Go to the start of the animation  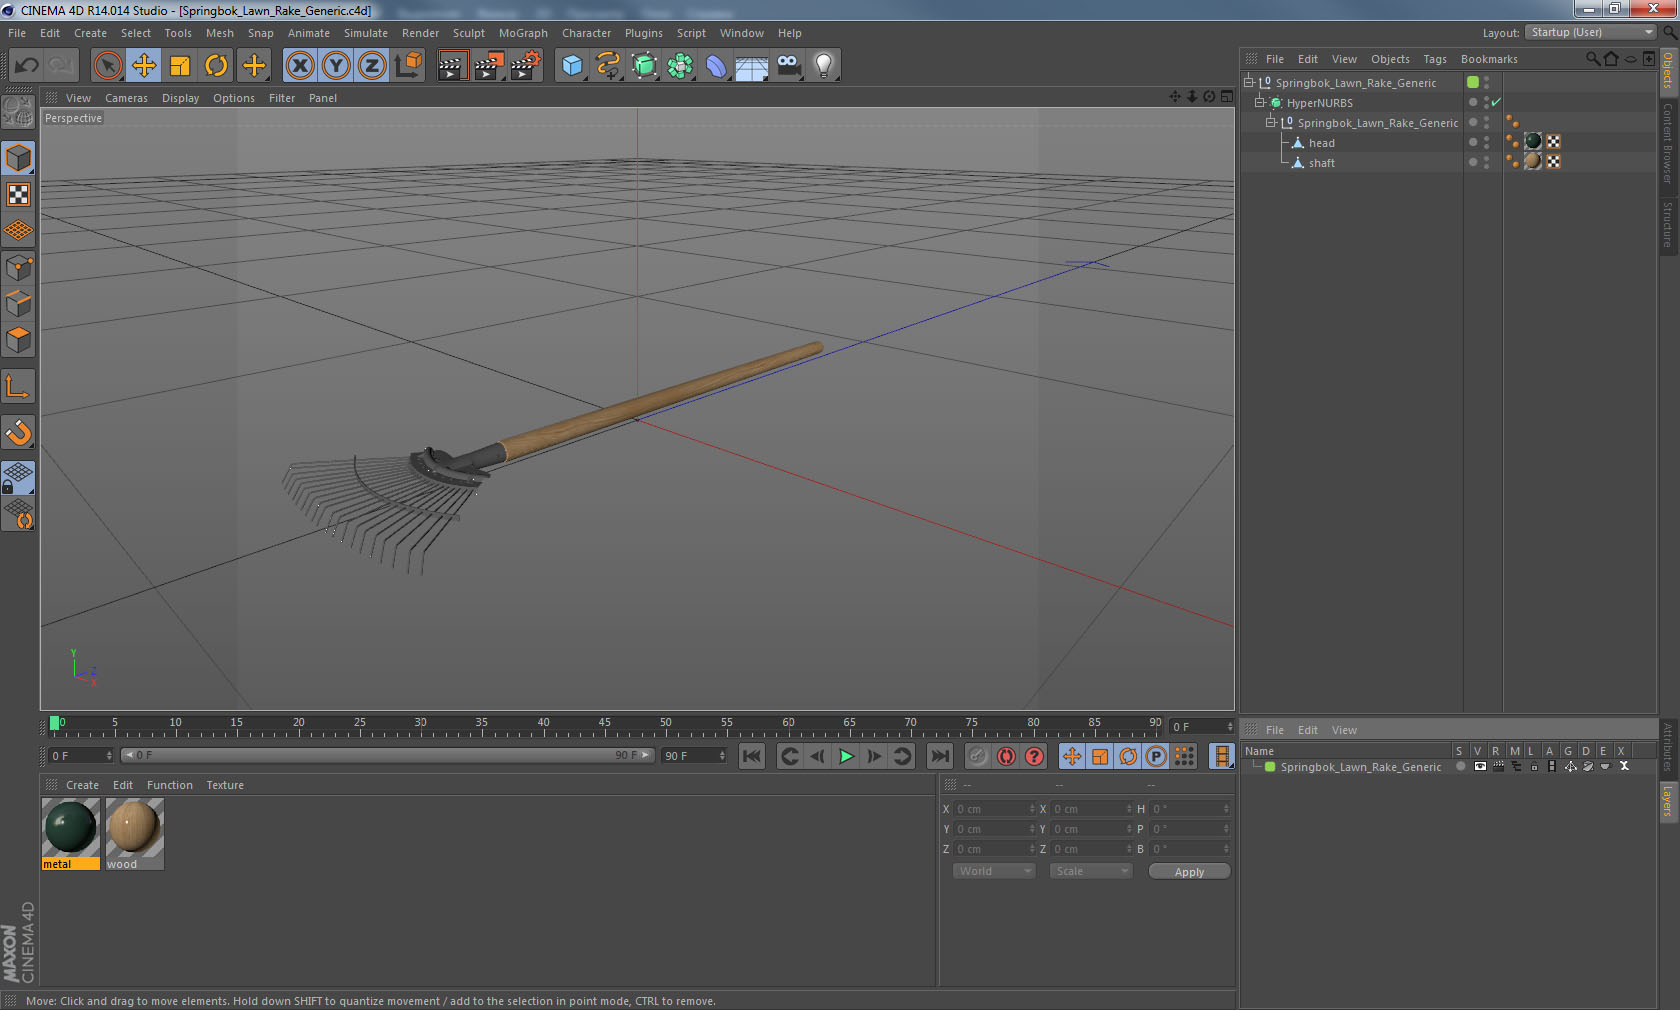[x=752, y=756]
